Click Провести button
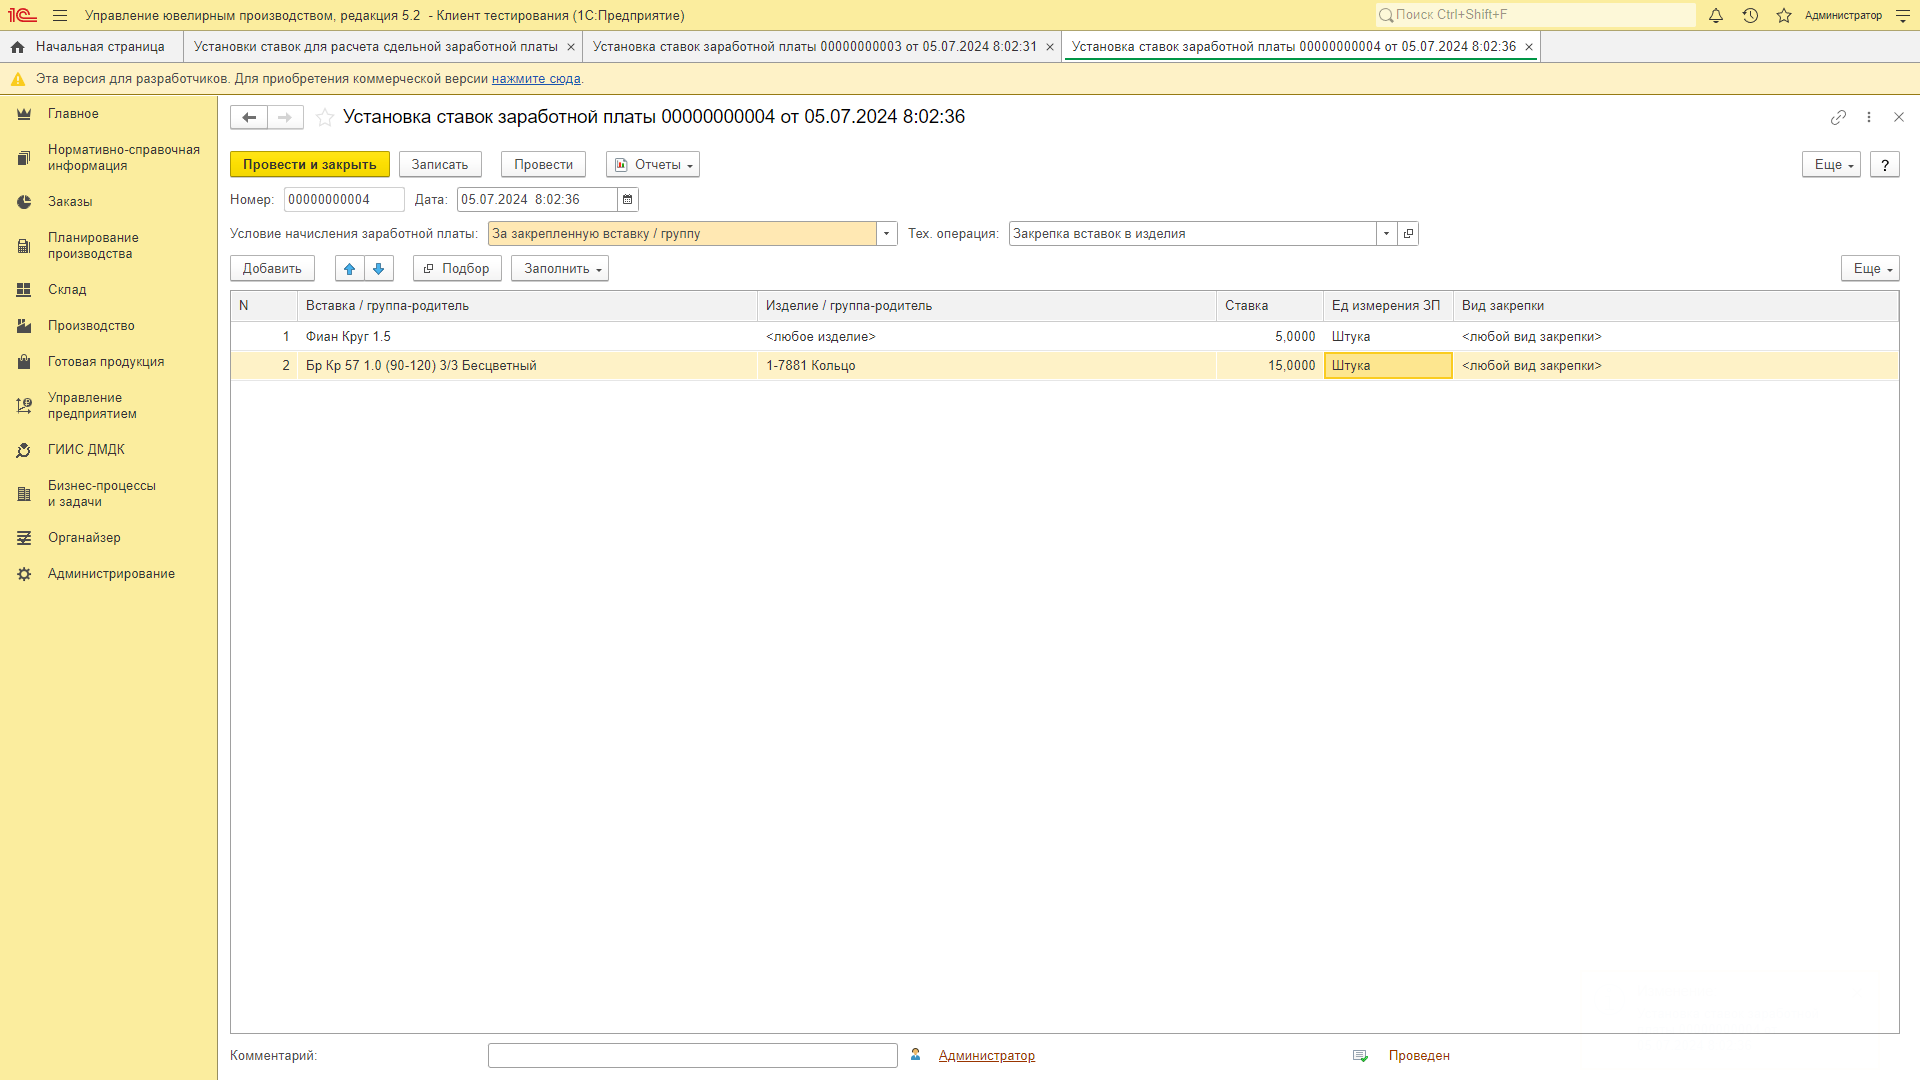This screenshot has height=1080, width=1920. (543, 165)
